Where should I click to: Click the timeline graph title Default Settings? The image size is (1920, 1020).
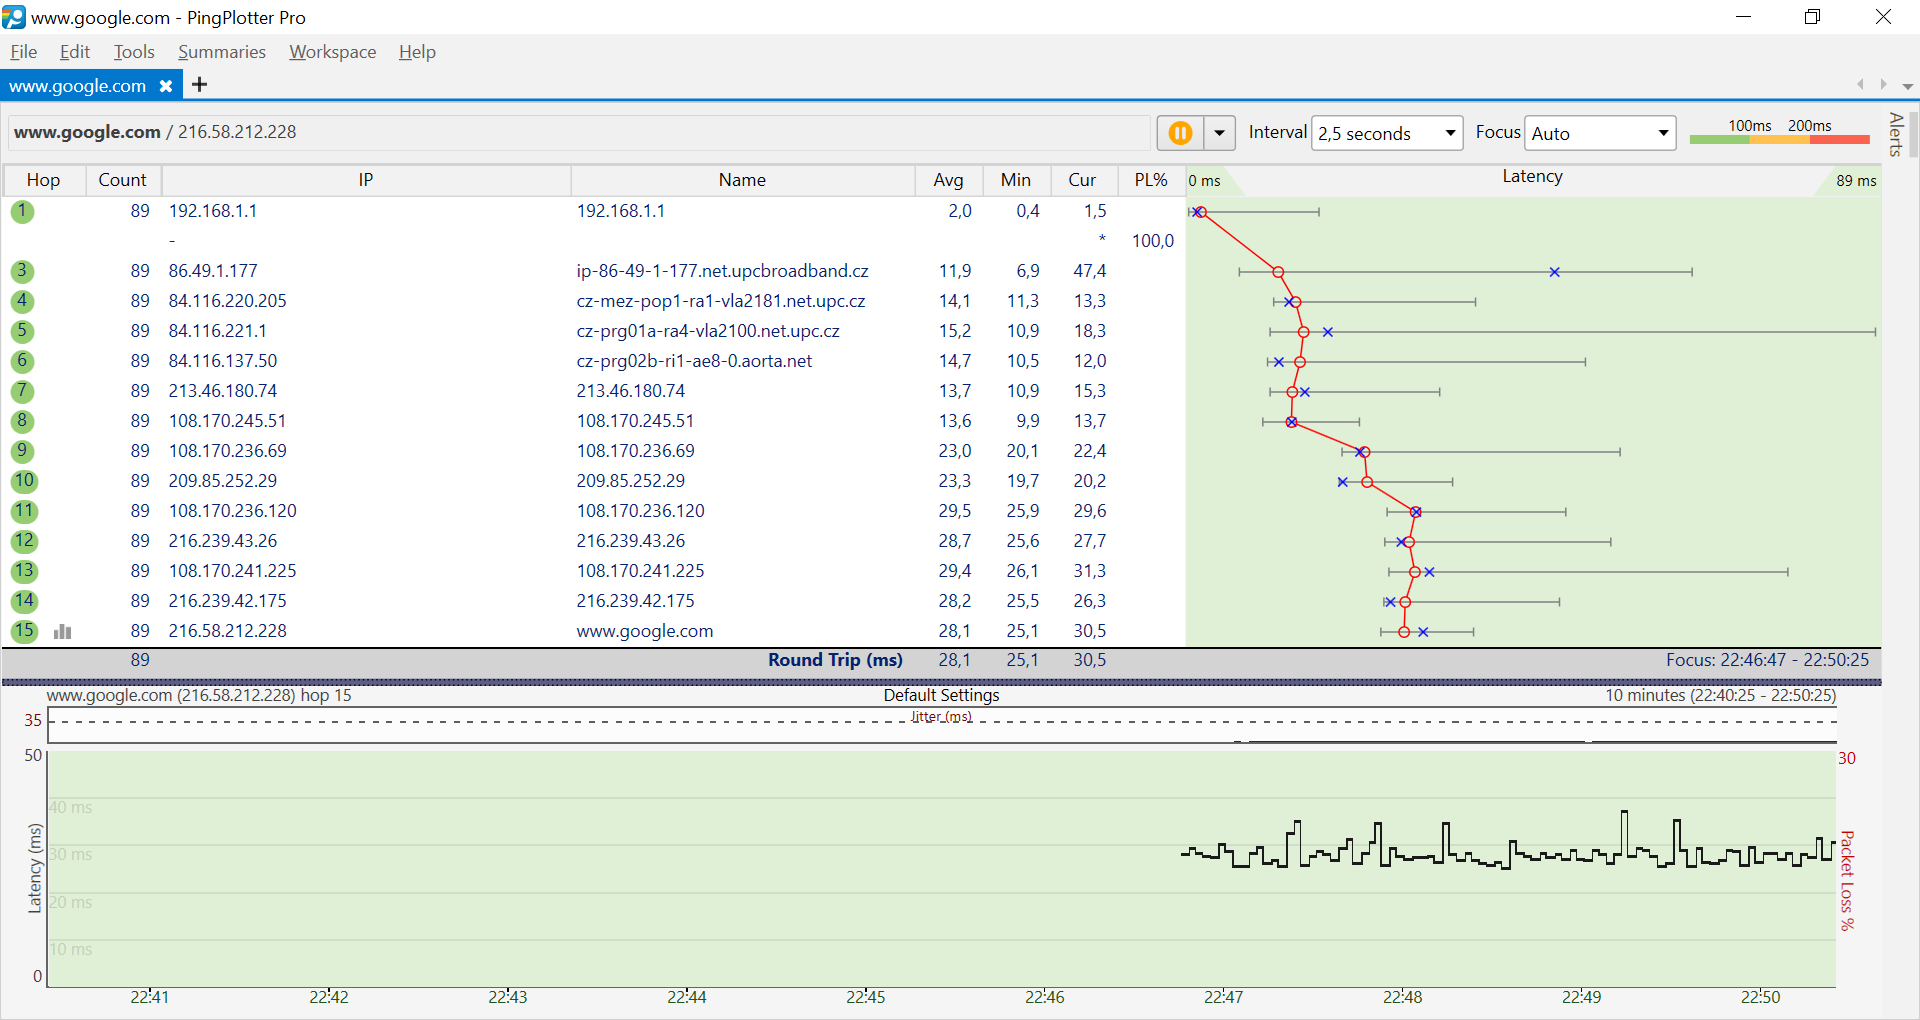click(x=941, y=695)
